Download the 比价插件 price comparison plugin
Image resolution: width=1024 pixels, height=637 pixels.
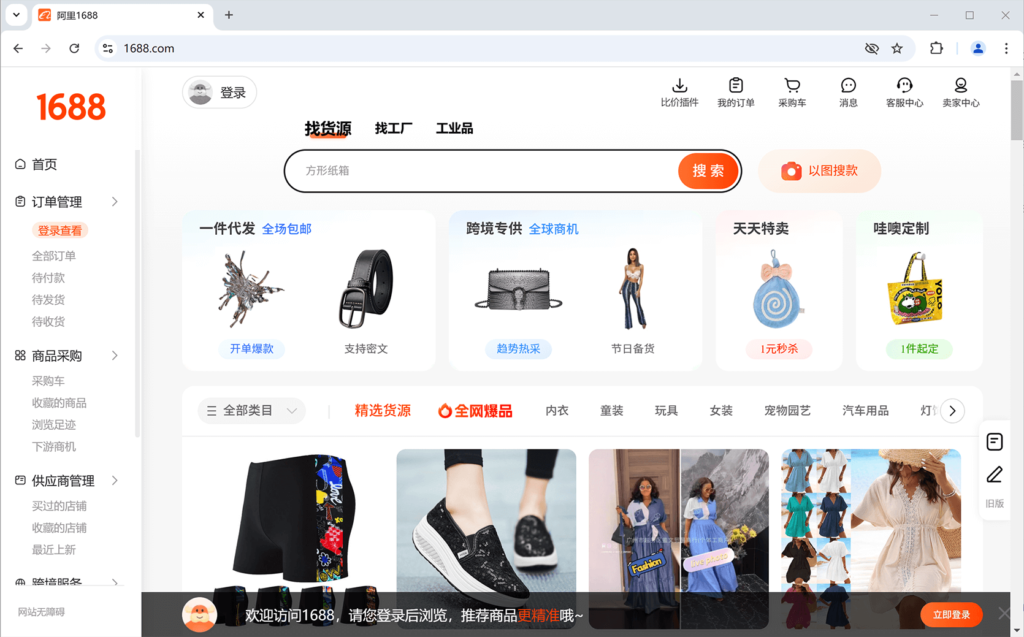tap(680, 92)
